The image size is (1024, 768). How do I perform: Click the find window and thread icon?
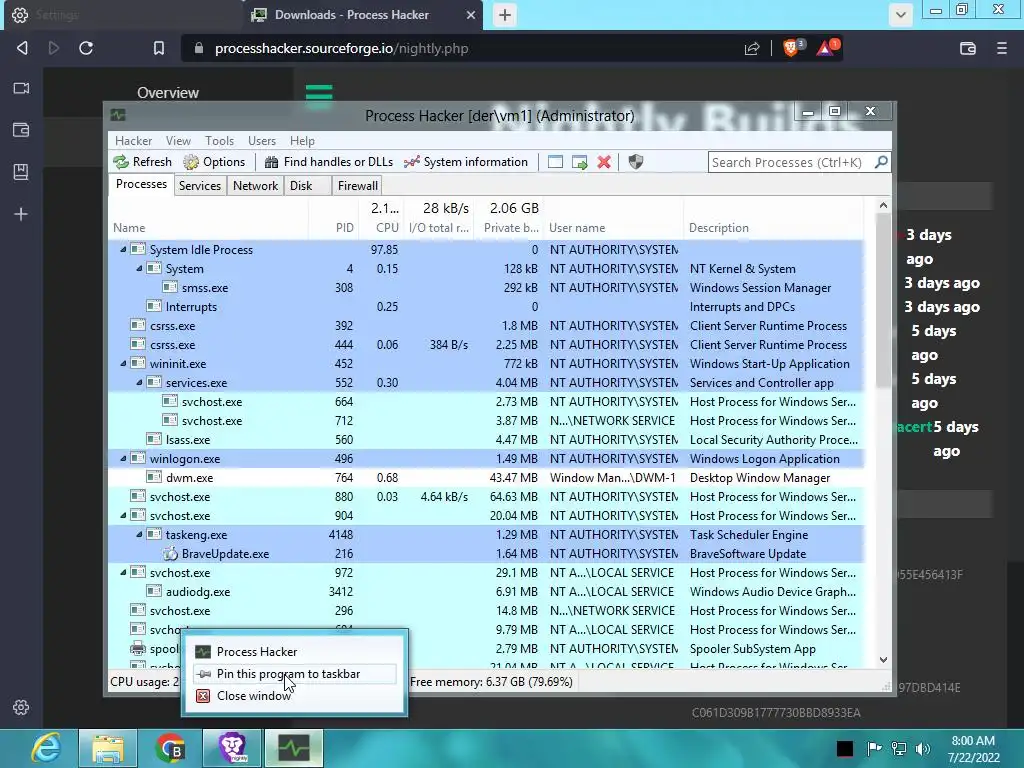coord(579,162)
